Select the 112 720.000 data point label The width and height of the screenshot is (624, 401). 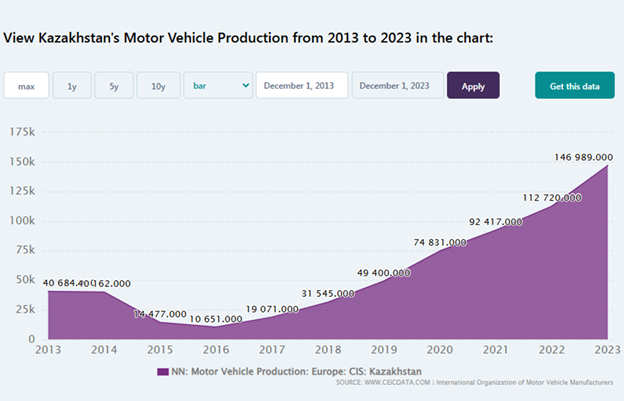(x=542, y=197)
